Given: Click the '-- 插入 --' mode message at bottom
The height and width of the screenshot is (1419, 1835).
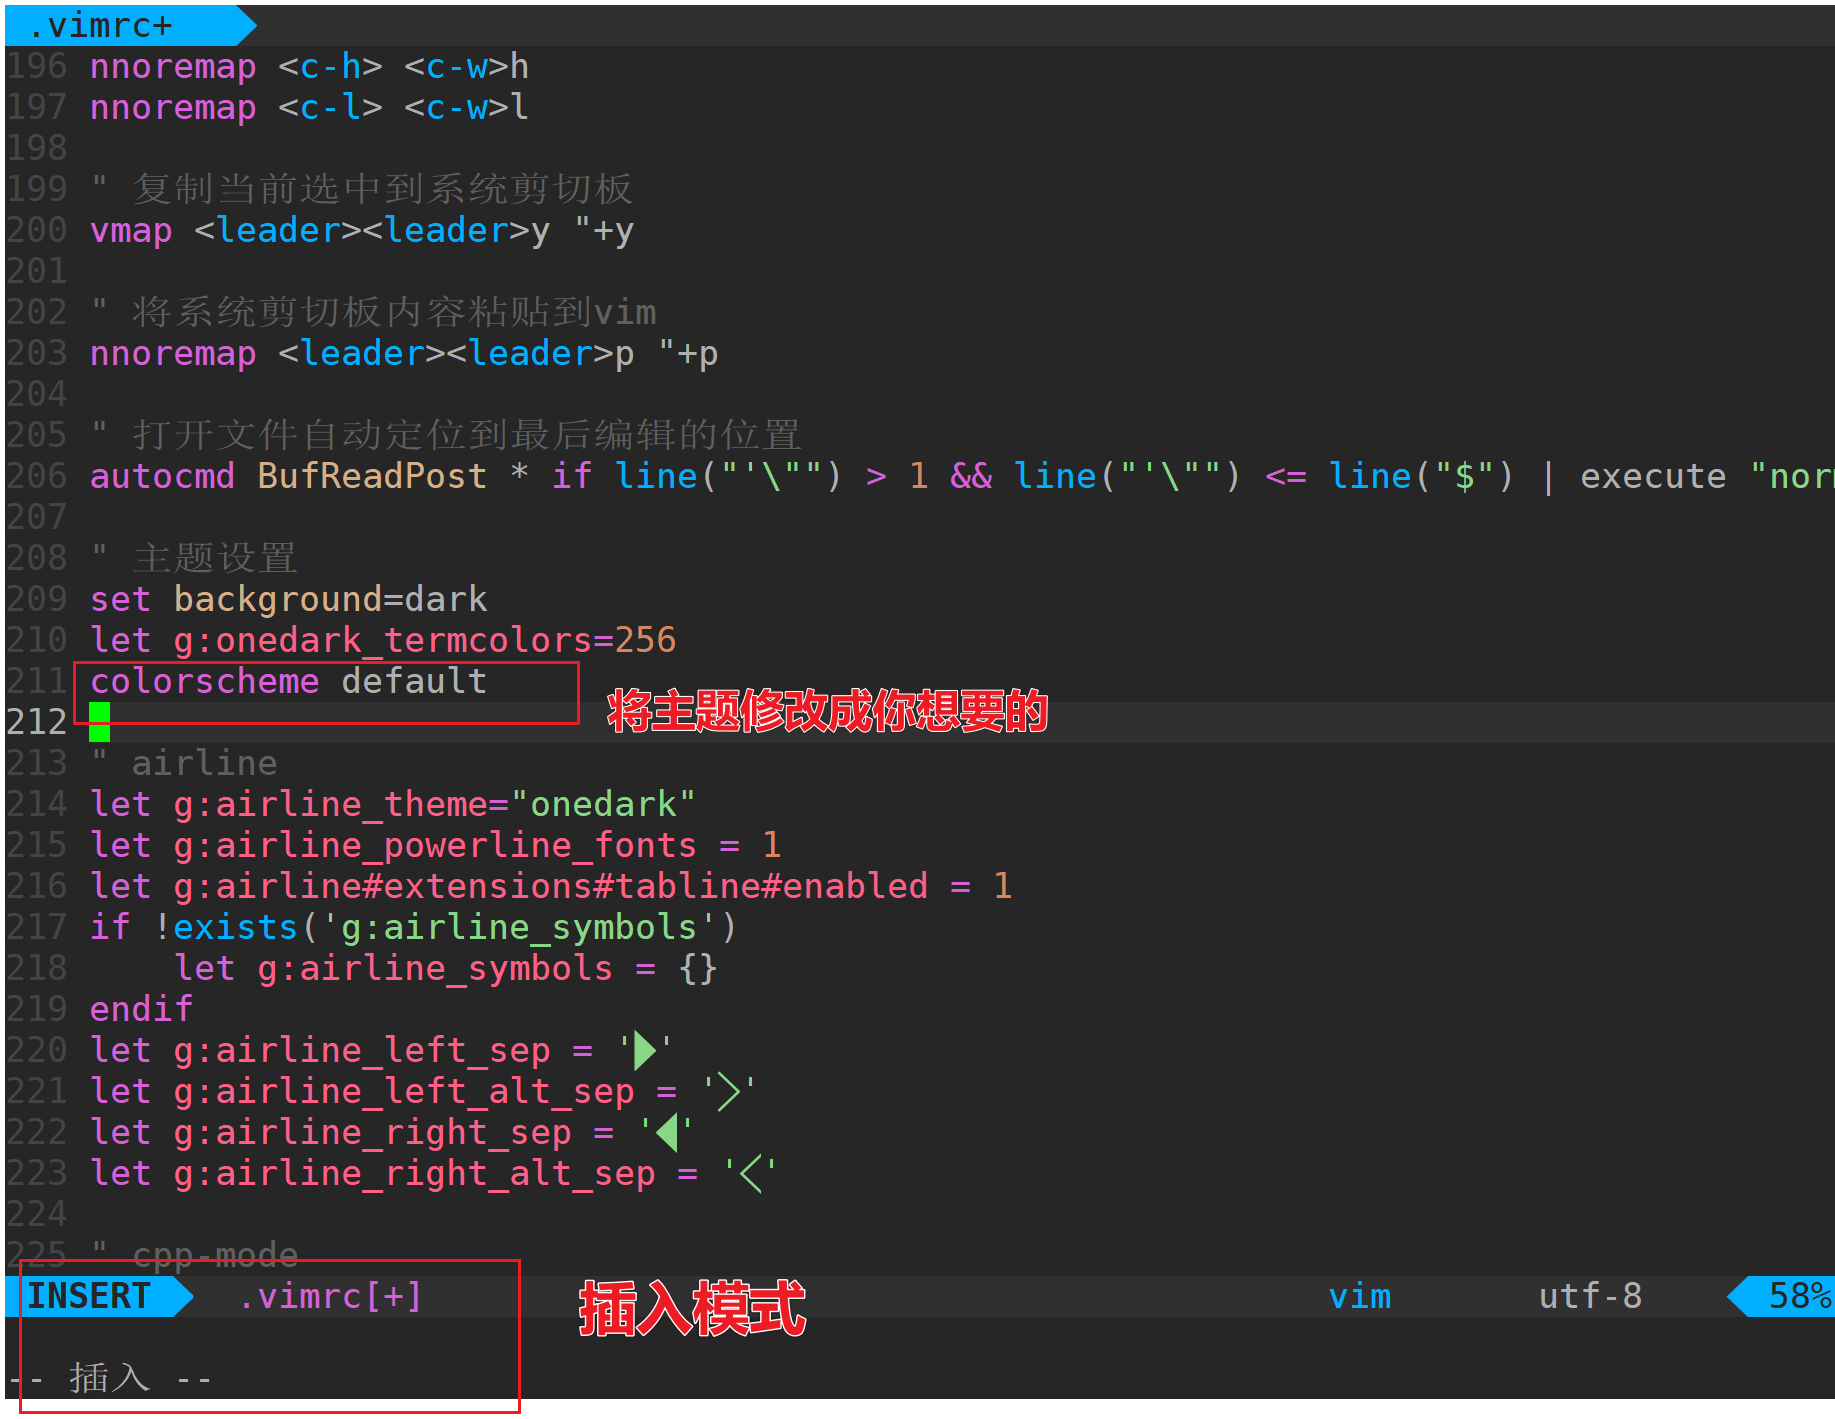Looking at the screenshot, I should pos(110,1379).
